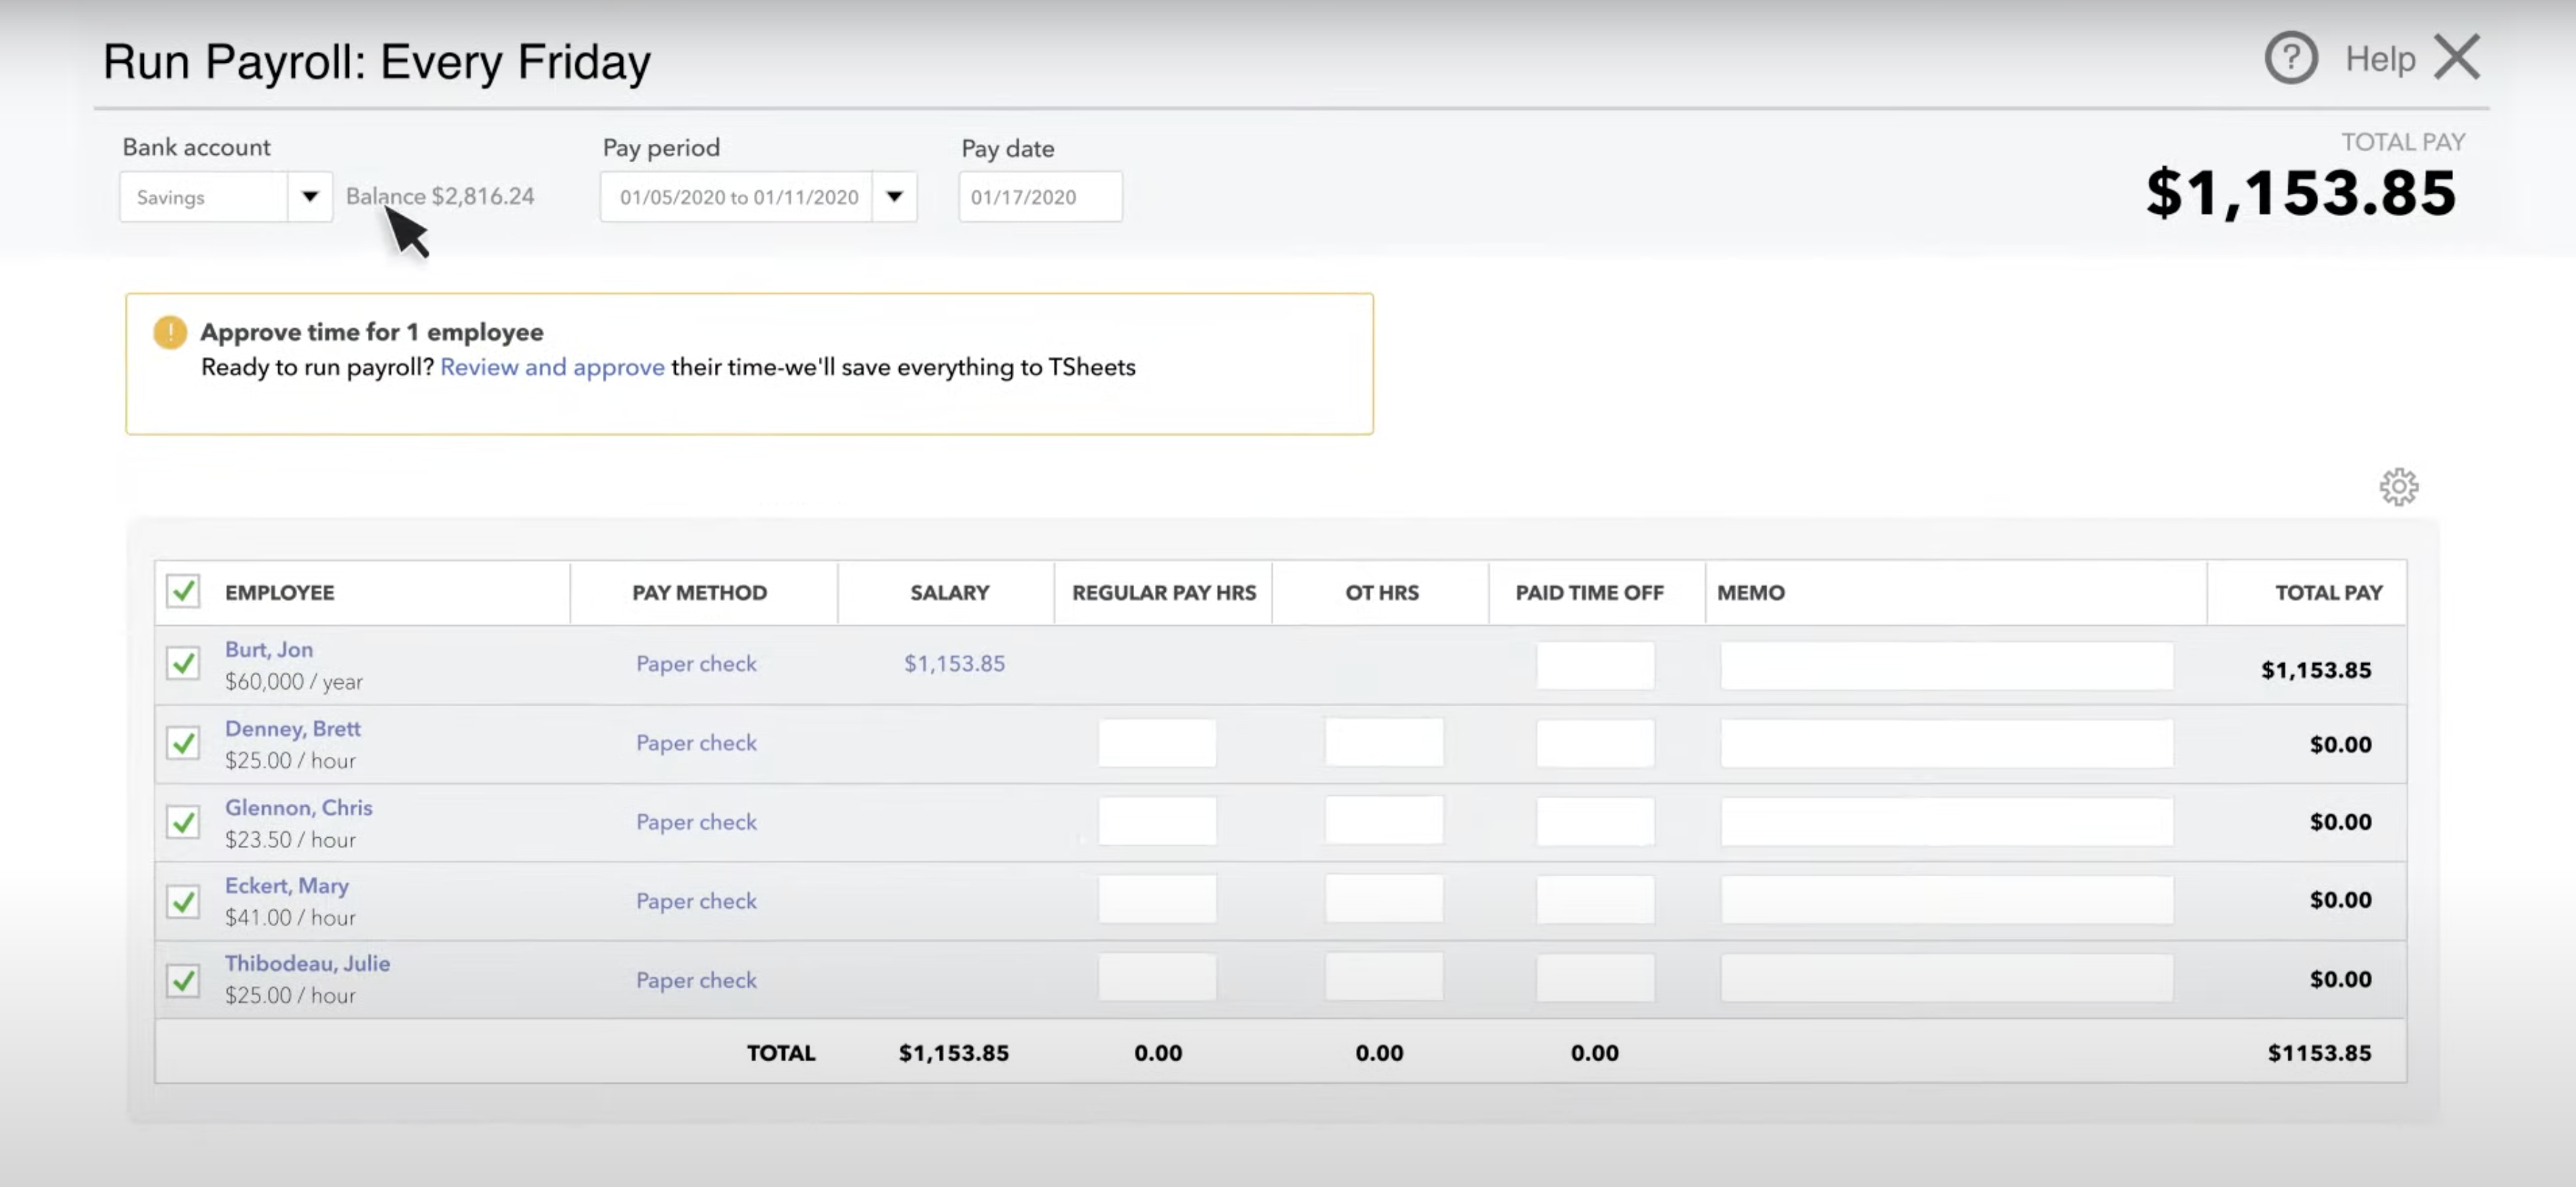
Task: Click the Help text link
Action: tap(2380, 59)
